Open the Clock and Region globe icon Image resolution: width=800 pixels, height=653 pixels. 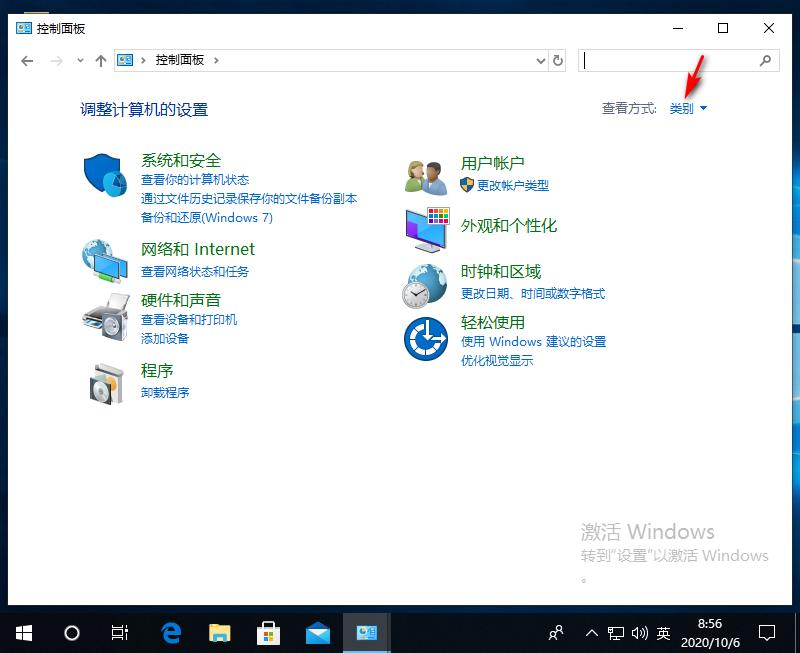tap(425, 286)
